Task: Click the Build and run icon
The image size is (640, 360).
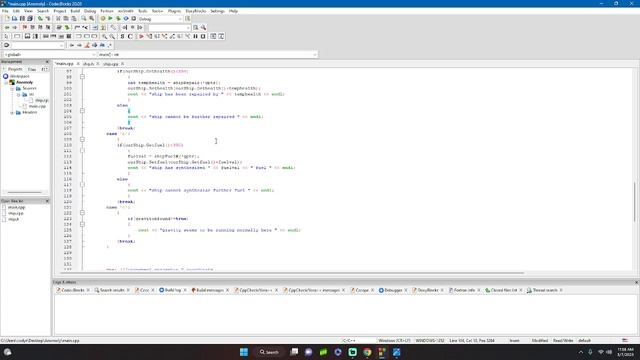Action: point(118,19)
